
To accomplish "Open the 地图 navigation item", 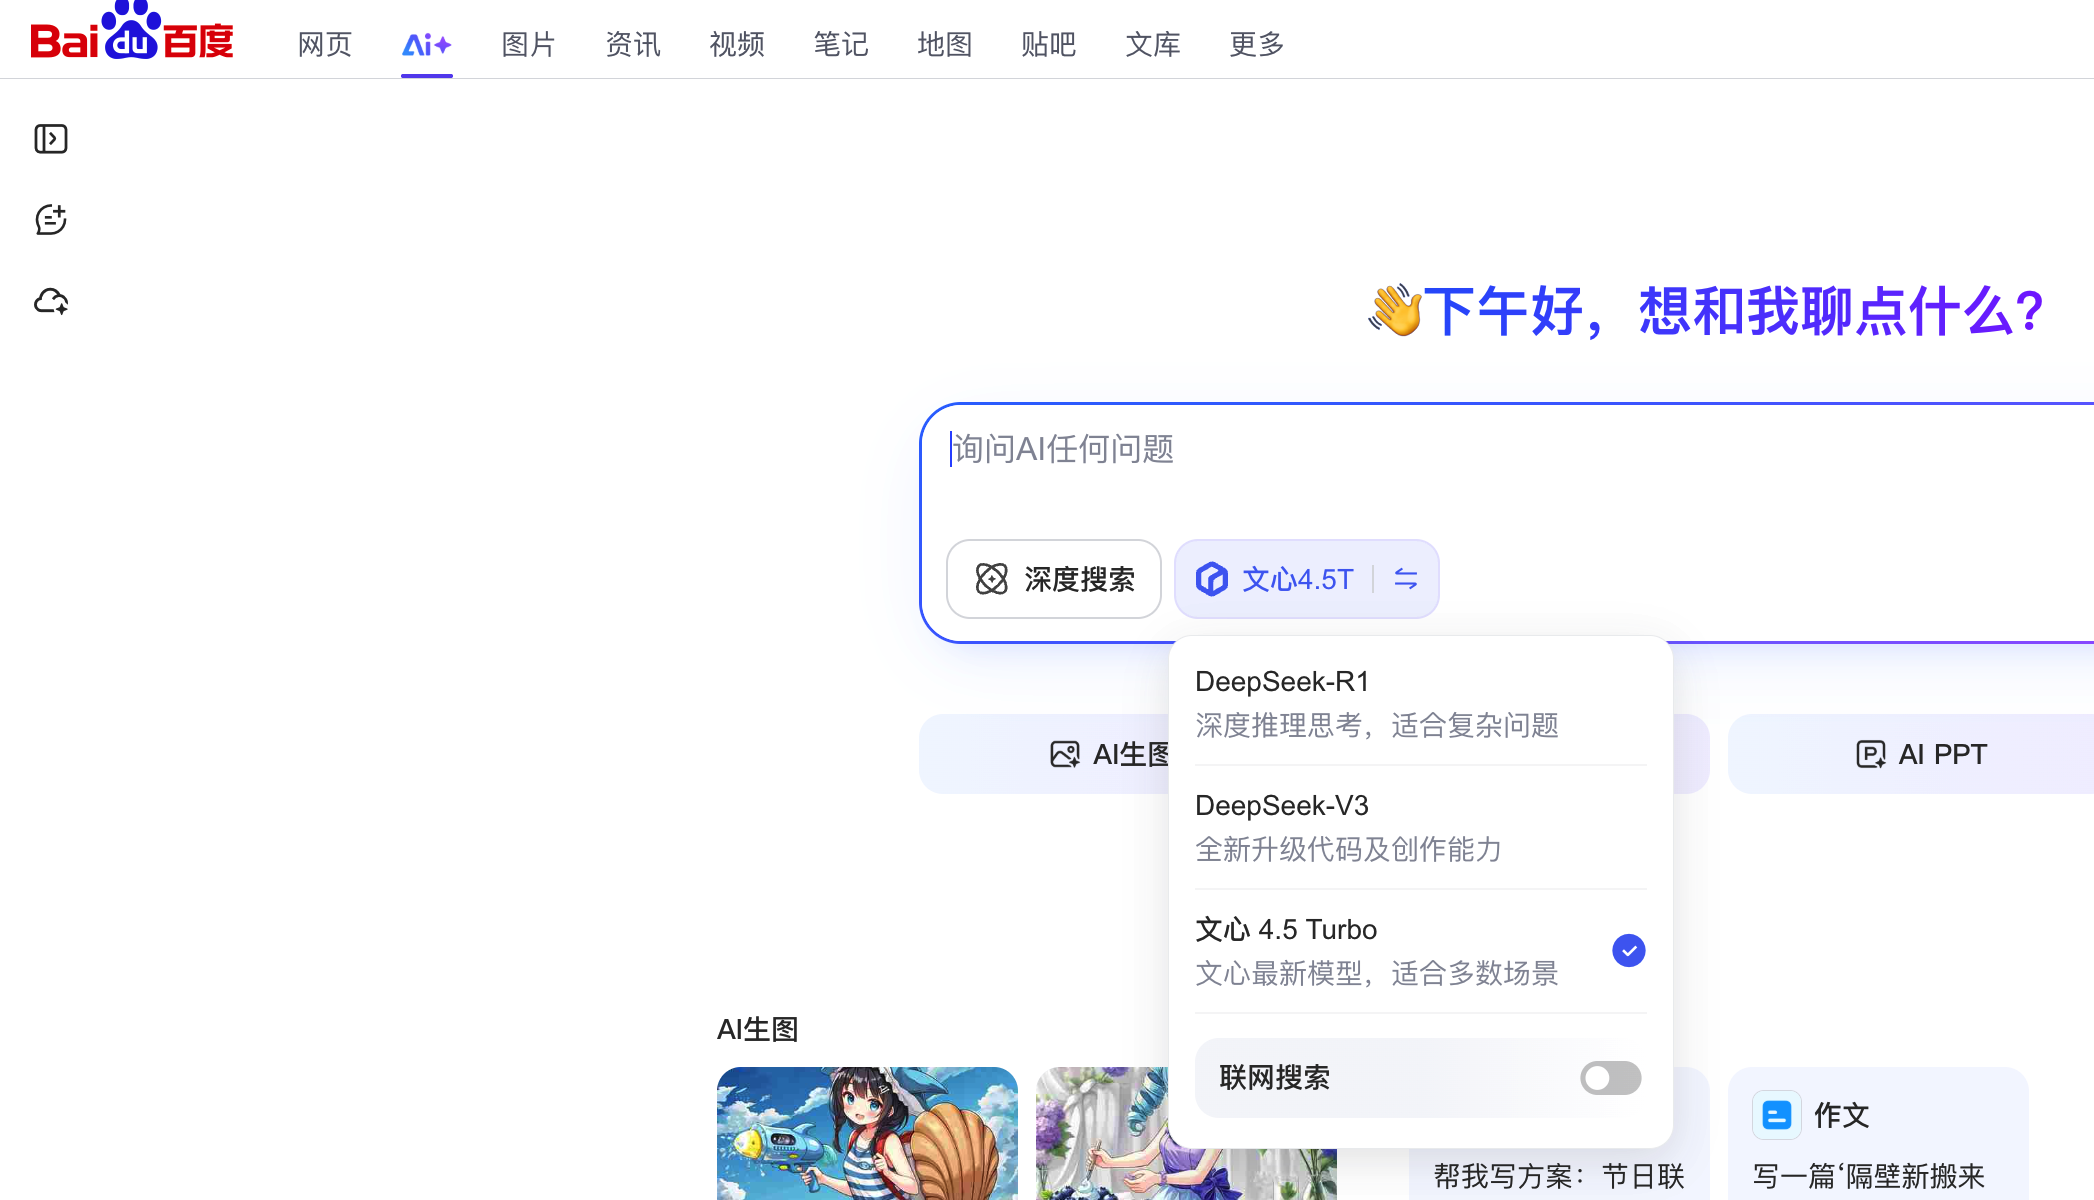I will (944, 44).
